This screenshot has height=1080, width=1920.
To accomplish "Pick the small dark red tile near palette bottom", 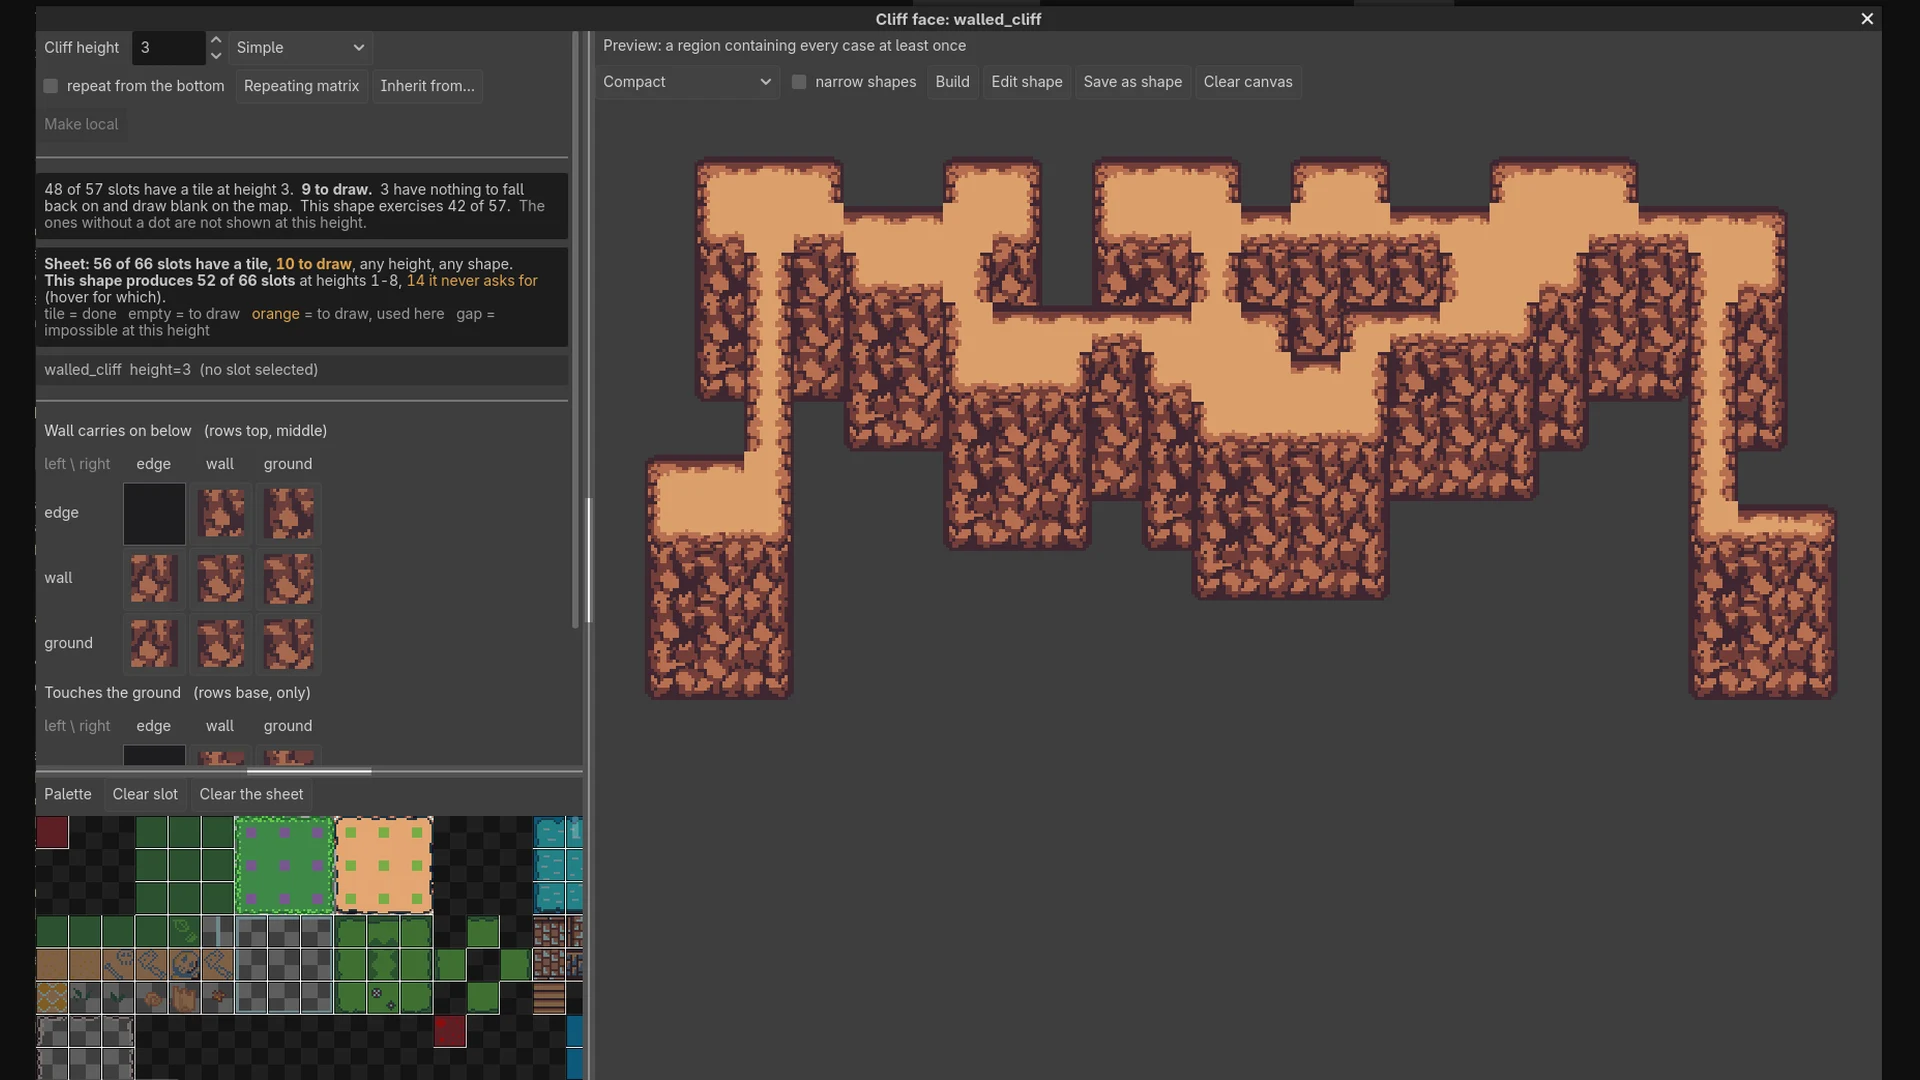I will (450, 1031).
